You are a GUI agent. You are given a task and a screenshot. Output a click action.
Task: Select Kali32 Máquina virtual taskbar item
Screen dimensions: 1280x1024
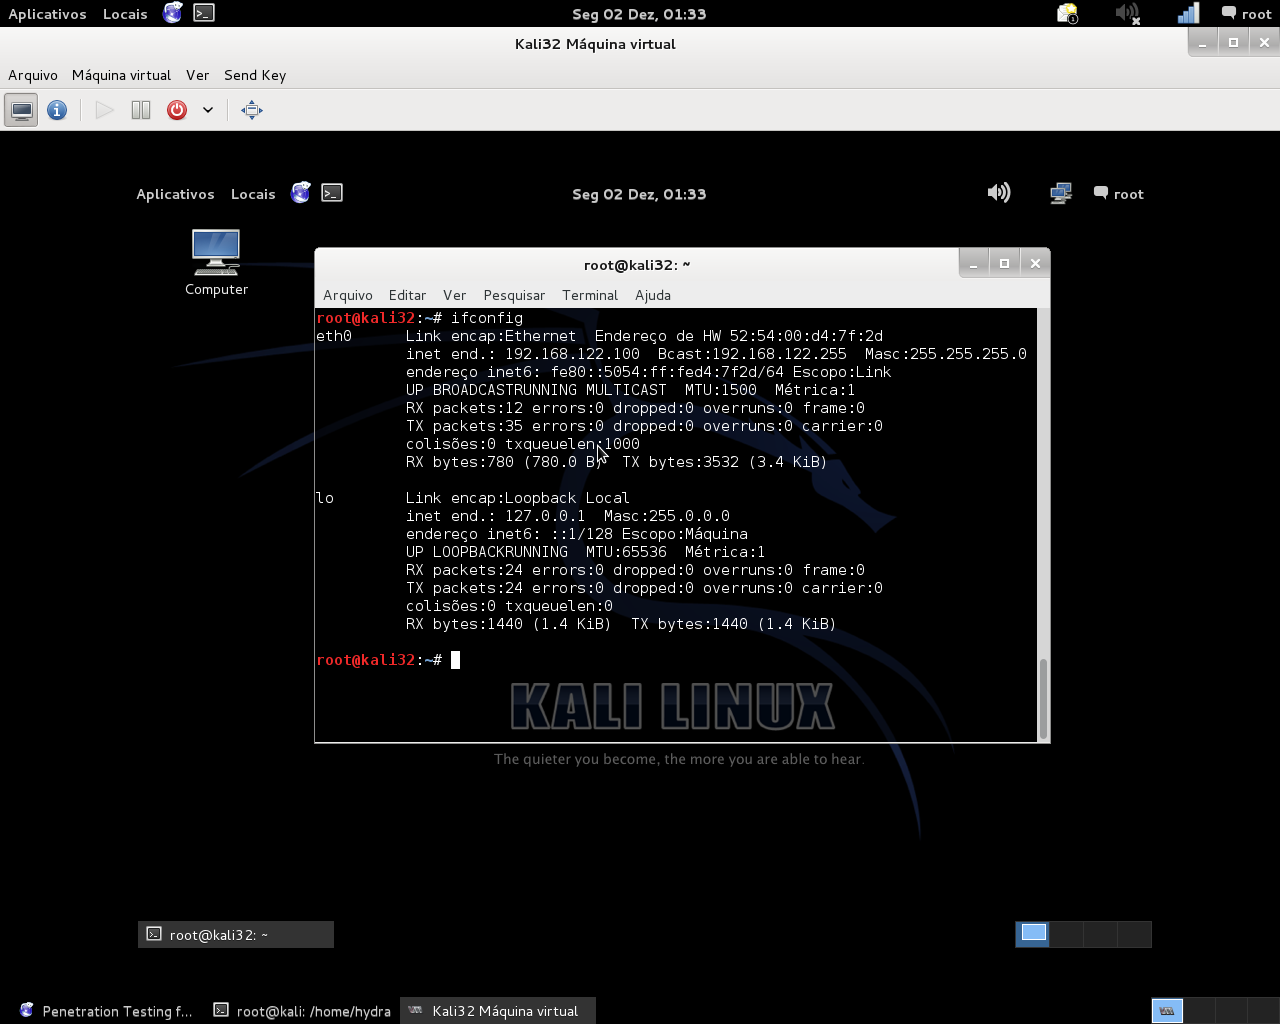(x=497, y=1011)
